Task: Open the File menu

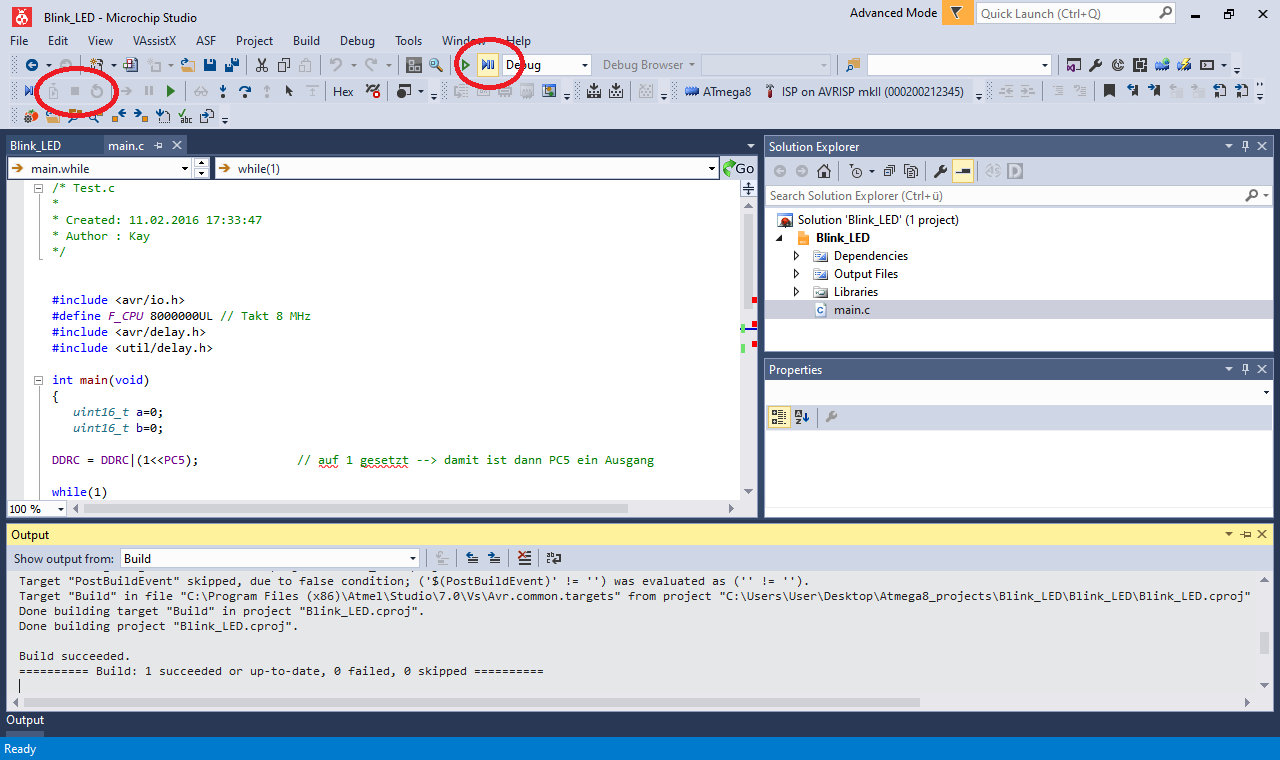Action: (19, 41)
